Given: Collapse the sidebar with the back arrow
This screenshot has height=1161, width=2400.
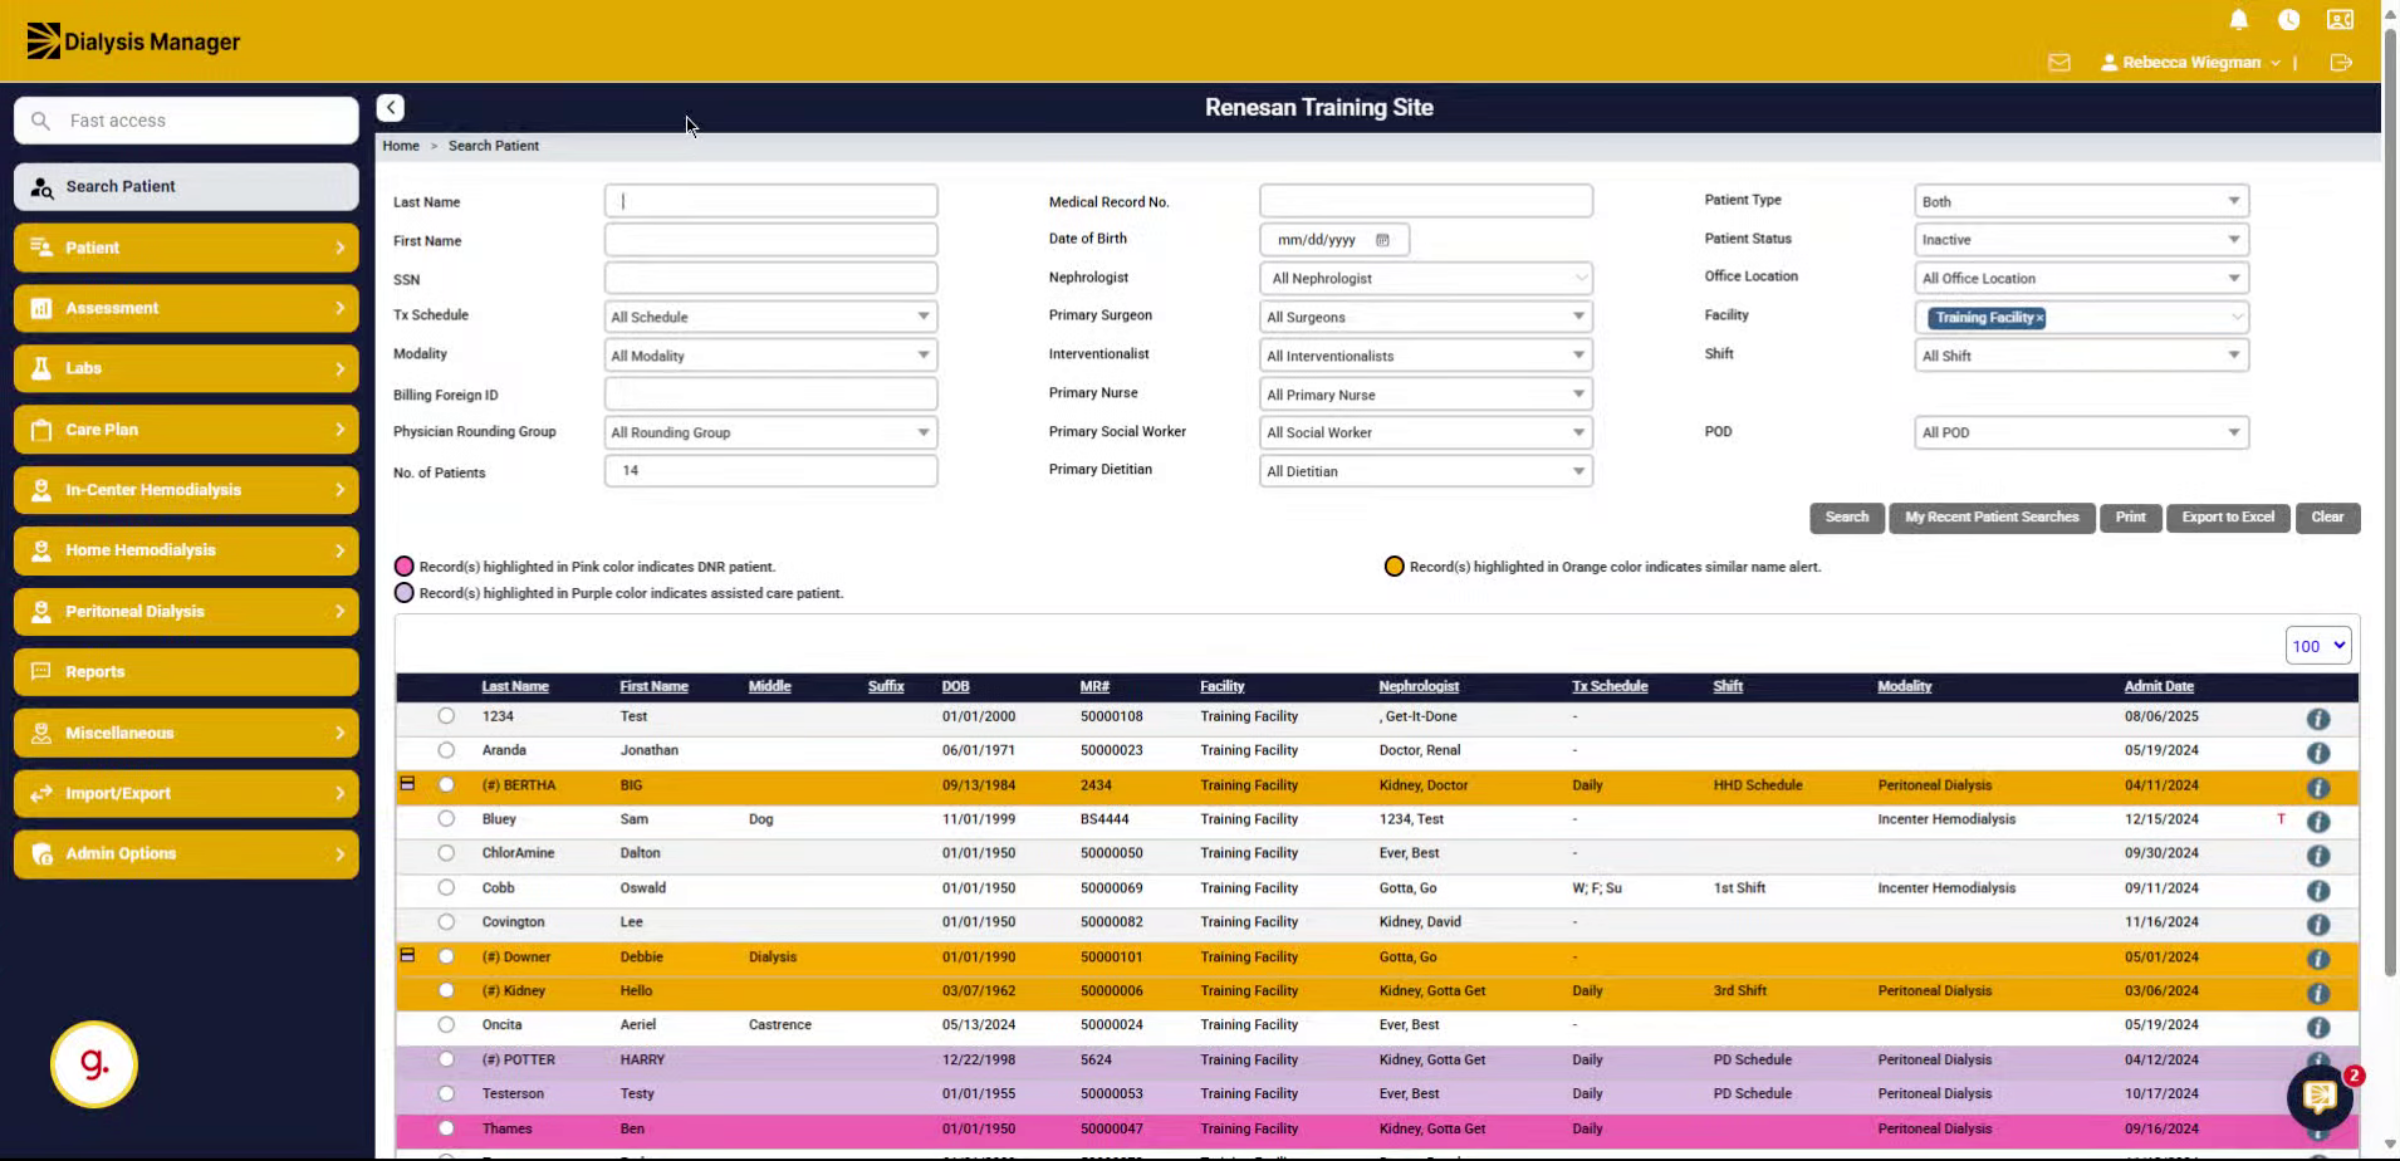Looking at the screenshot, I should [x=390, y=107].
